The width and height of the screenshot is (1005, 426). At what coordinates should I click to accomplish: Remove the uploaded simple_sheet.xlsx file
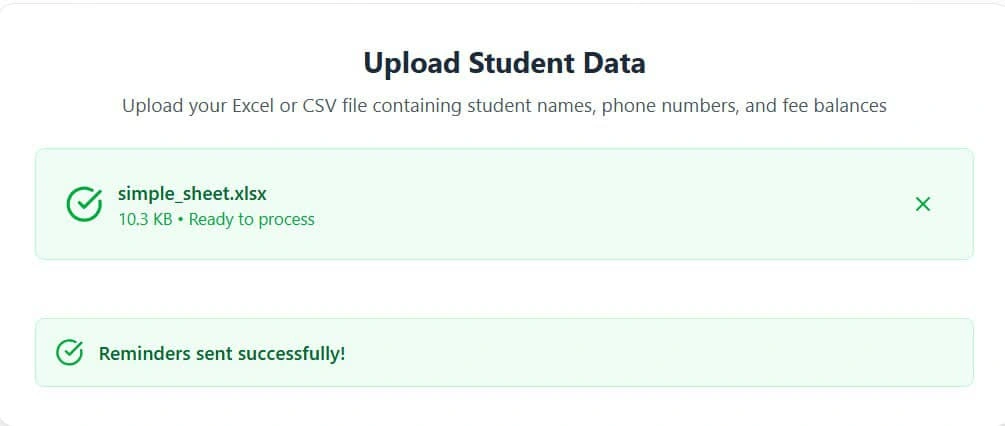point(923,204)
